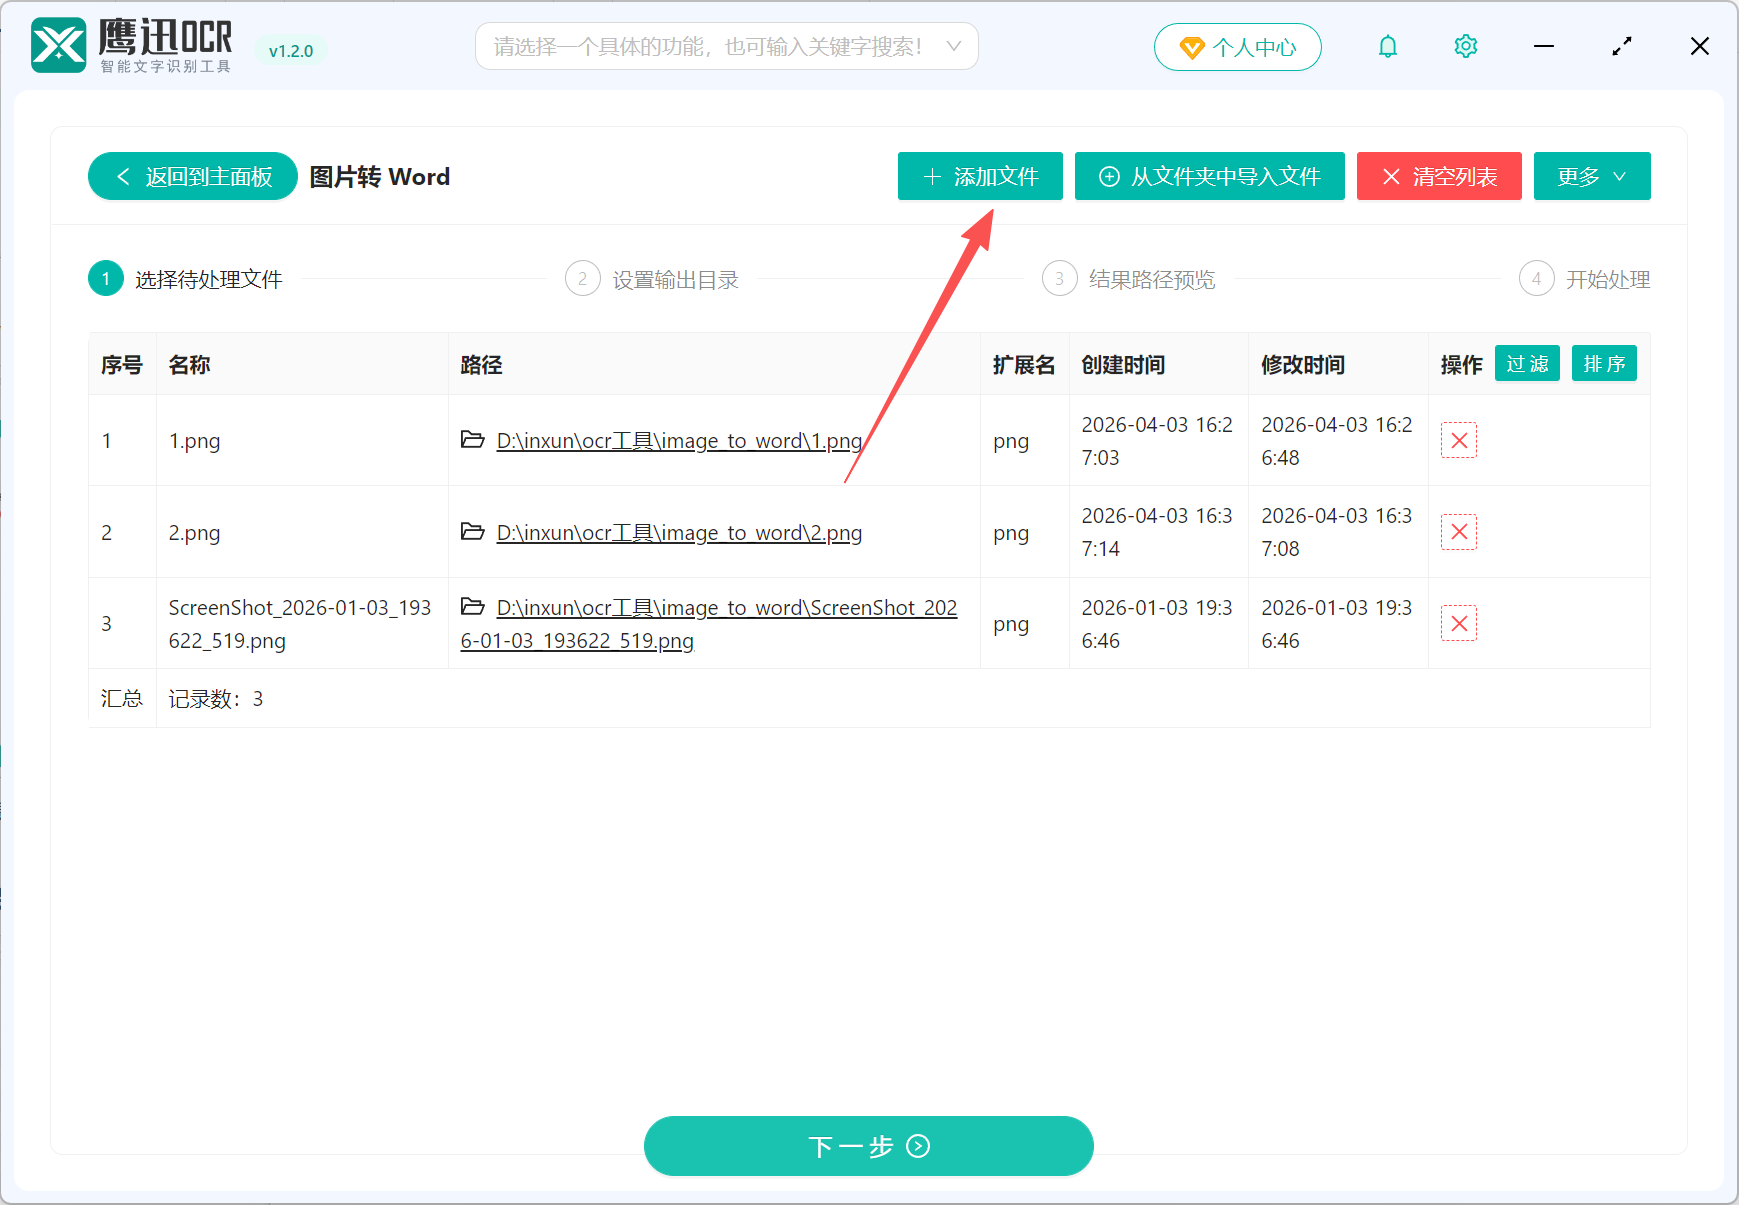Viewport: 1739px width, 1205px height.
Task: Click the 鹰迅OCR logo icon
Action: [57, 44]
